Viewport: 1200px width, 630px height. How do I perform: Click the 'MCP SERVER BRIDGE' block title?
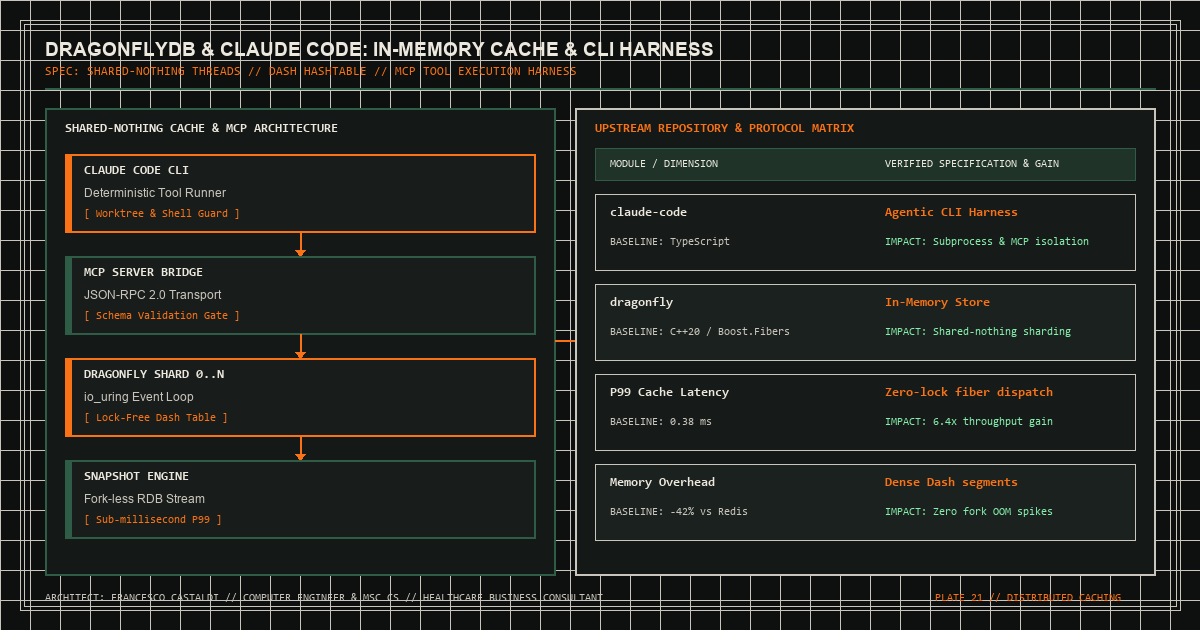(143, 272)
